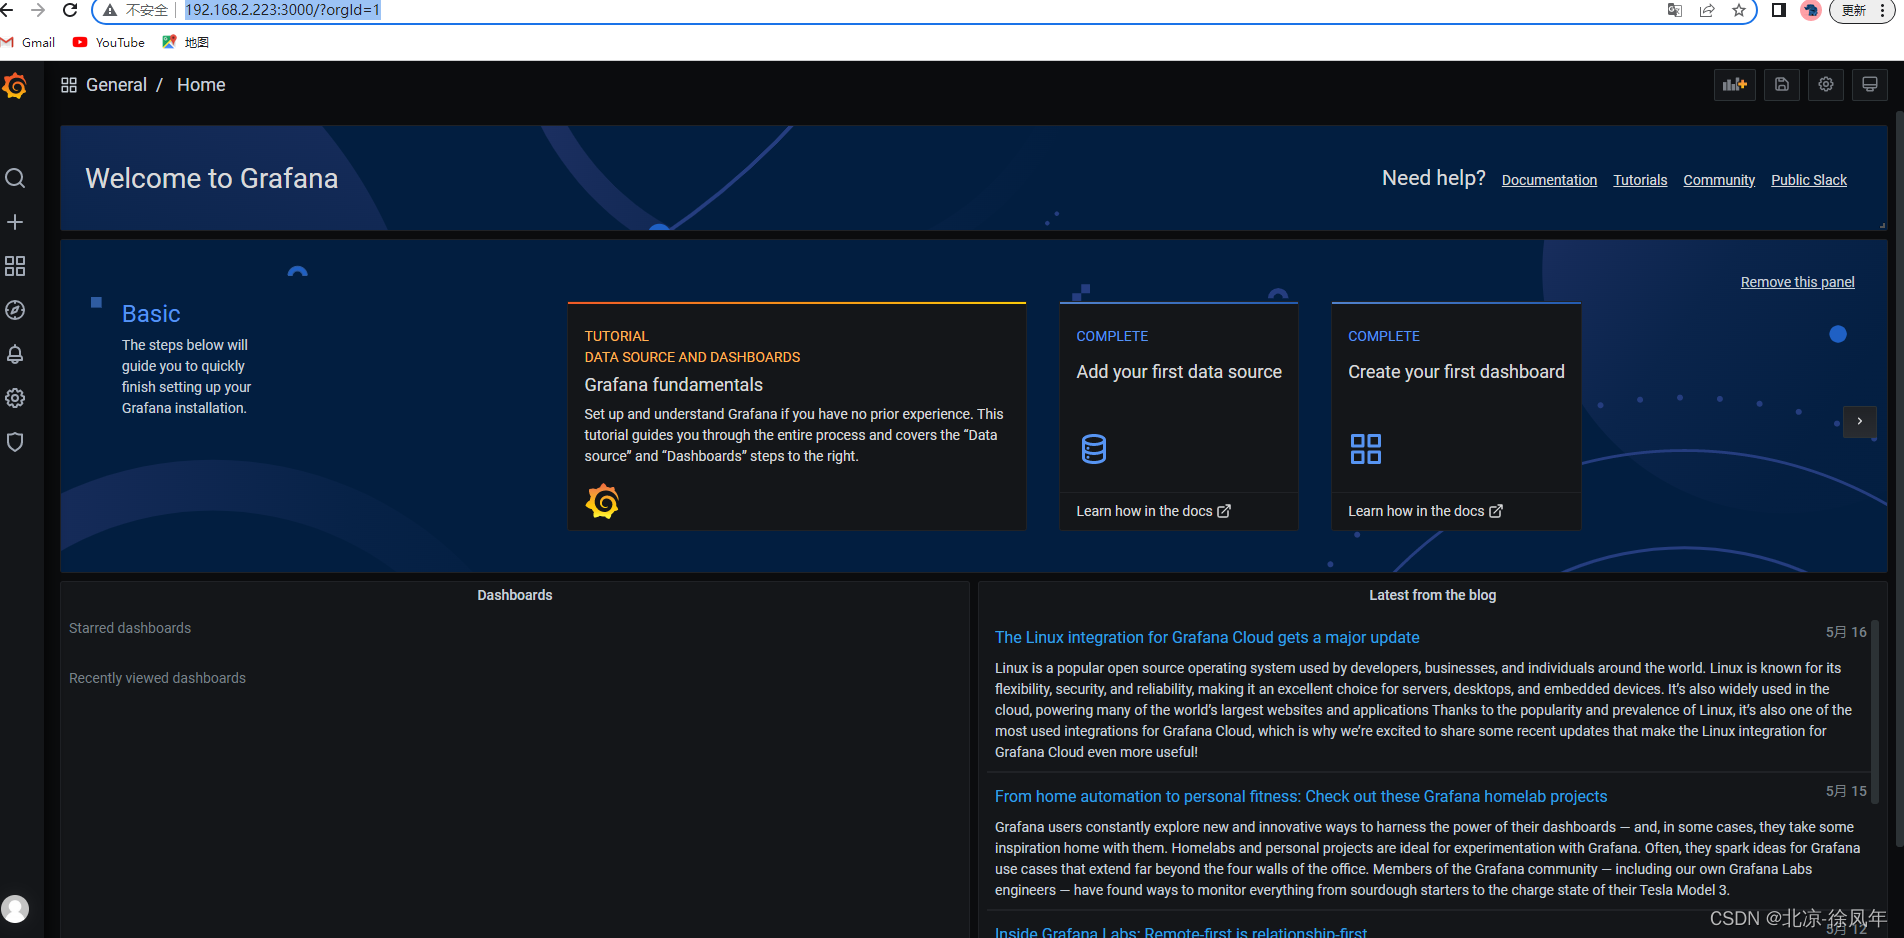
Task: Open Dashboard settings gear in top toolbar
Action: click(x=1826, y=85)
